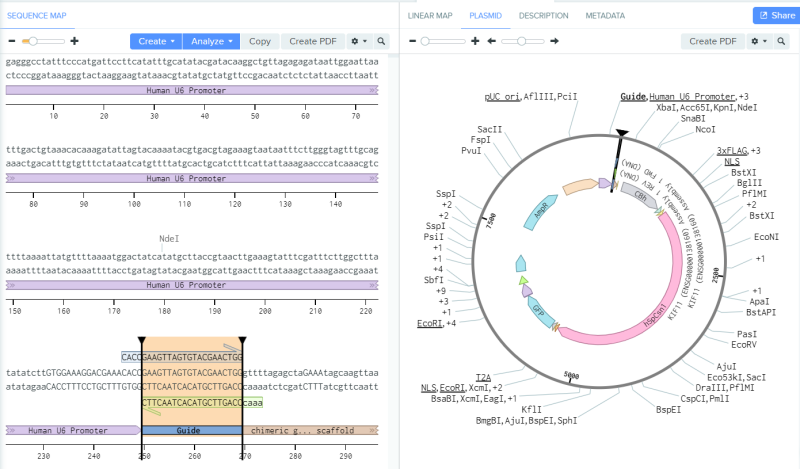Click the NcoI enzyme label
Screen dimensions: 800x469
coord(705,130)
